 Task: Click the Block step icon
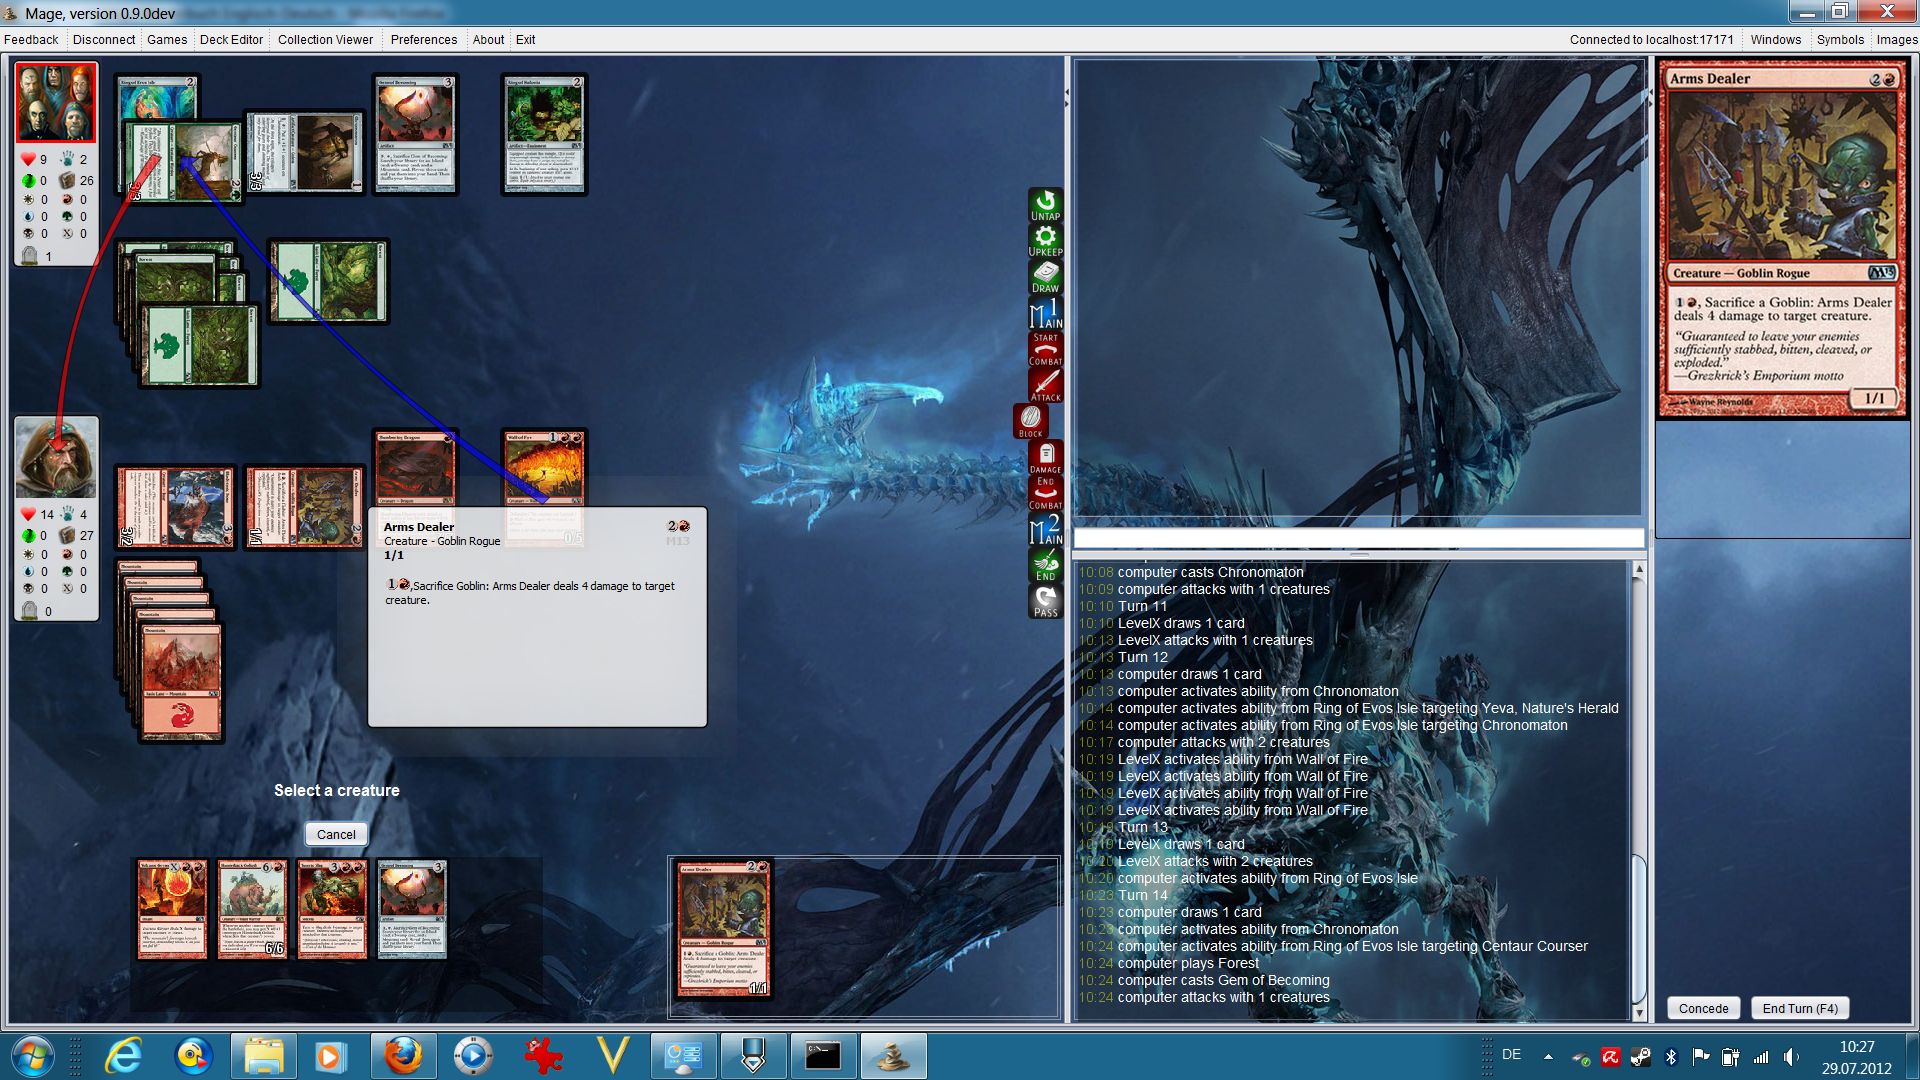[x=1031, y=421]
